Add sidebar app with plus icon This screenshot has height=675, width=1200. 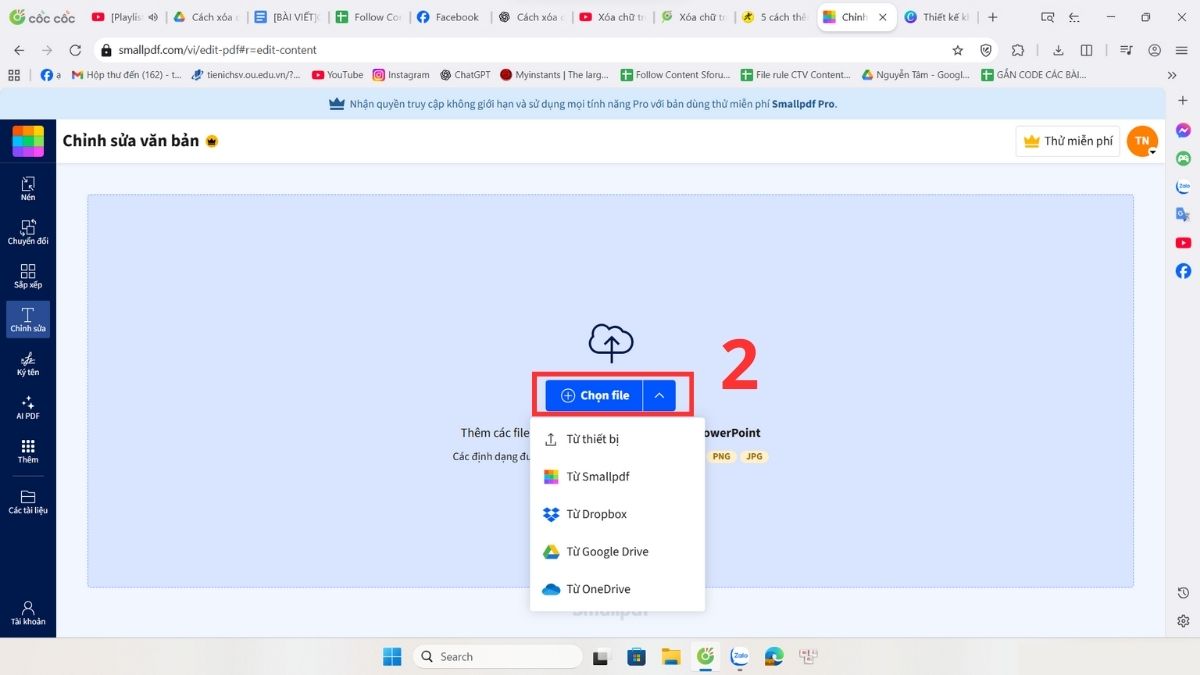click(x=1183, y=100)
